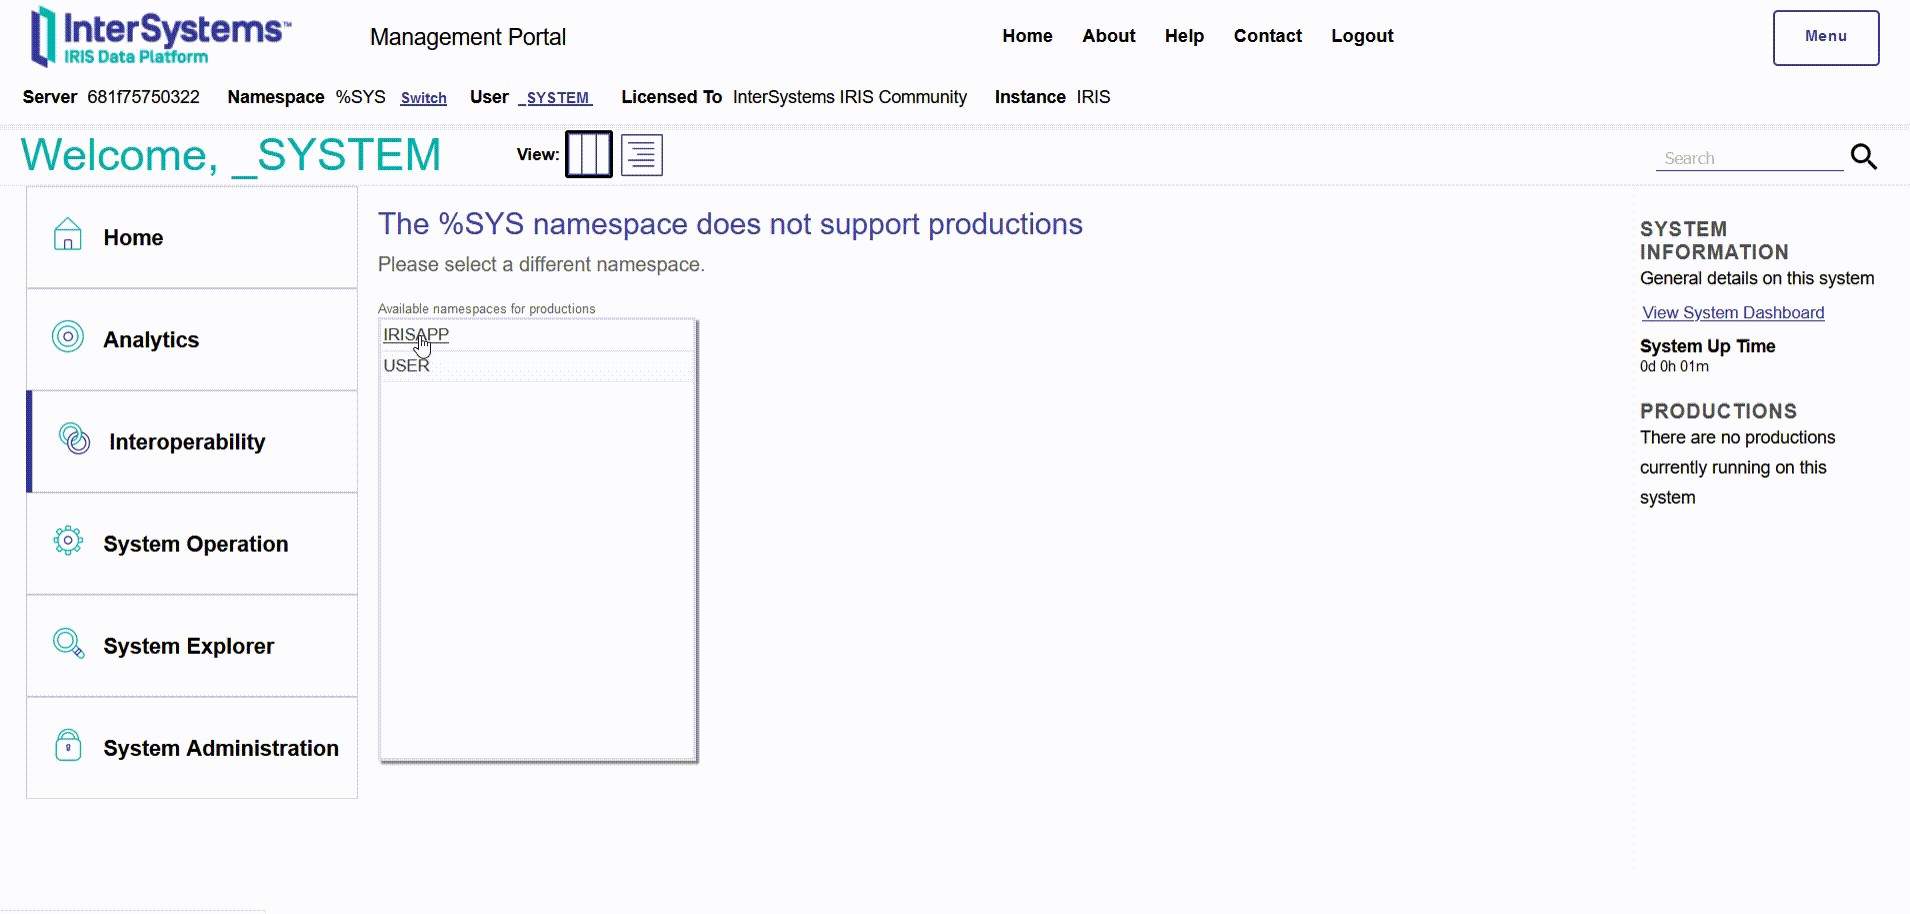Open the View System Dashboard link
The height and width of the screenshot is (914, 1910).
pyautogui.click(x=1733, y=313)
